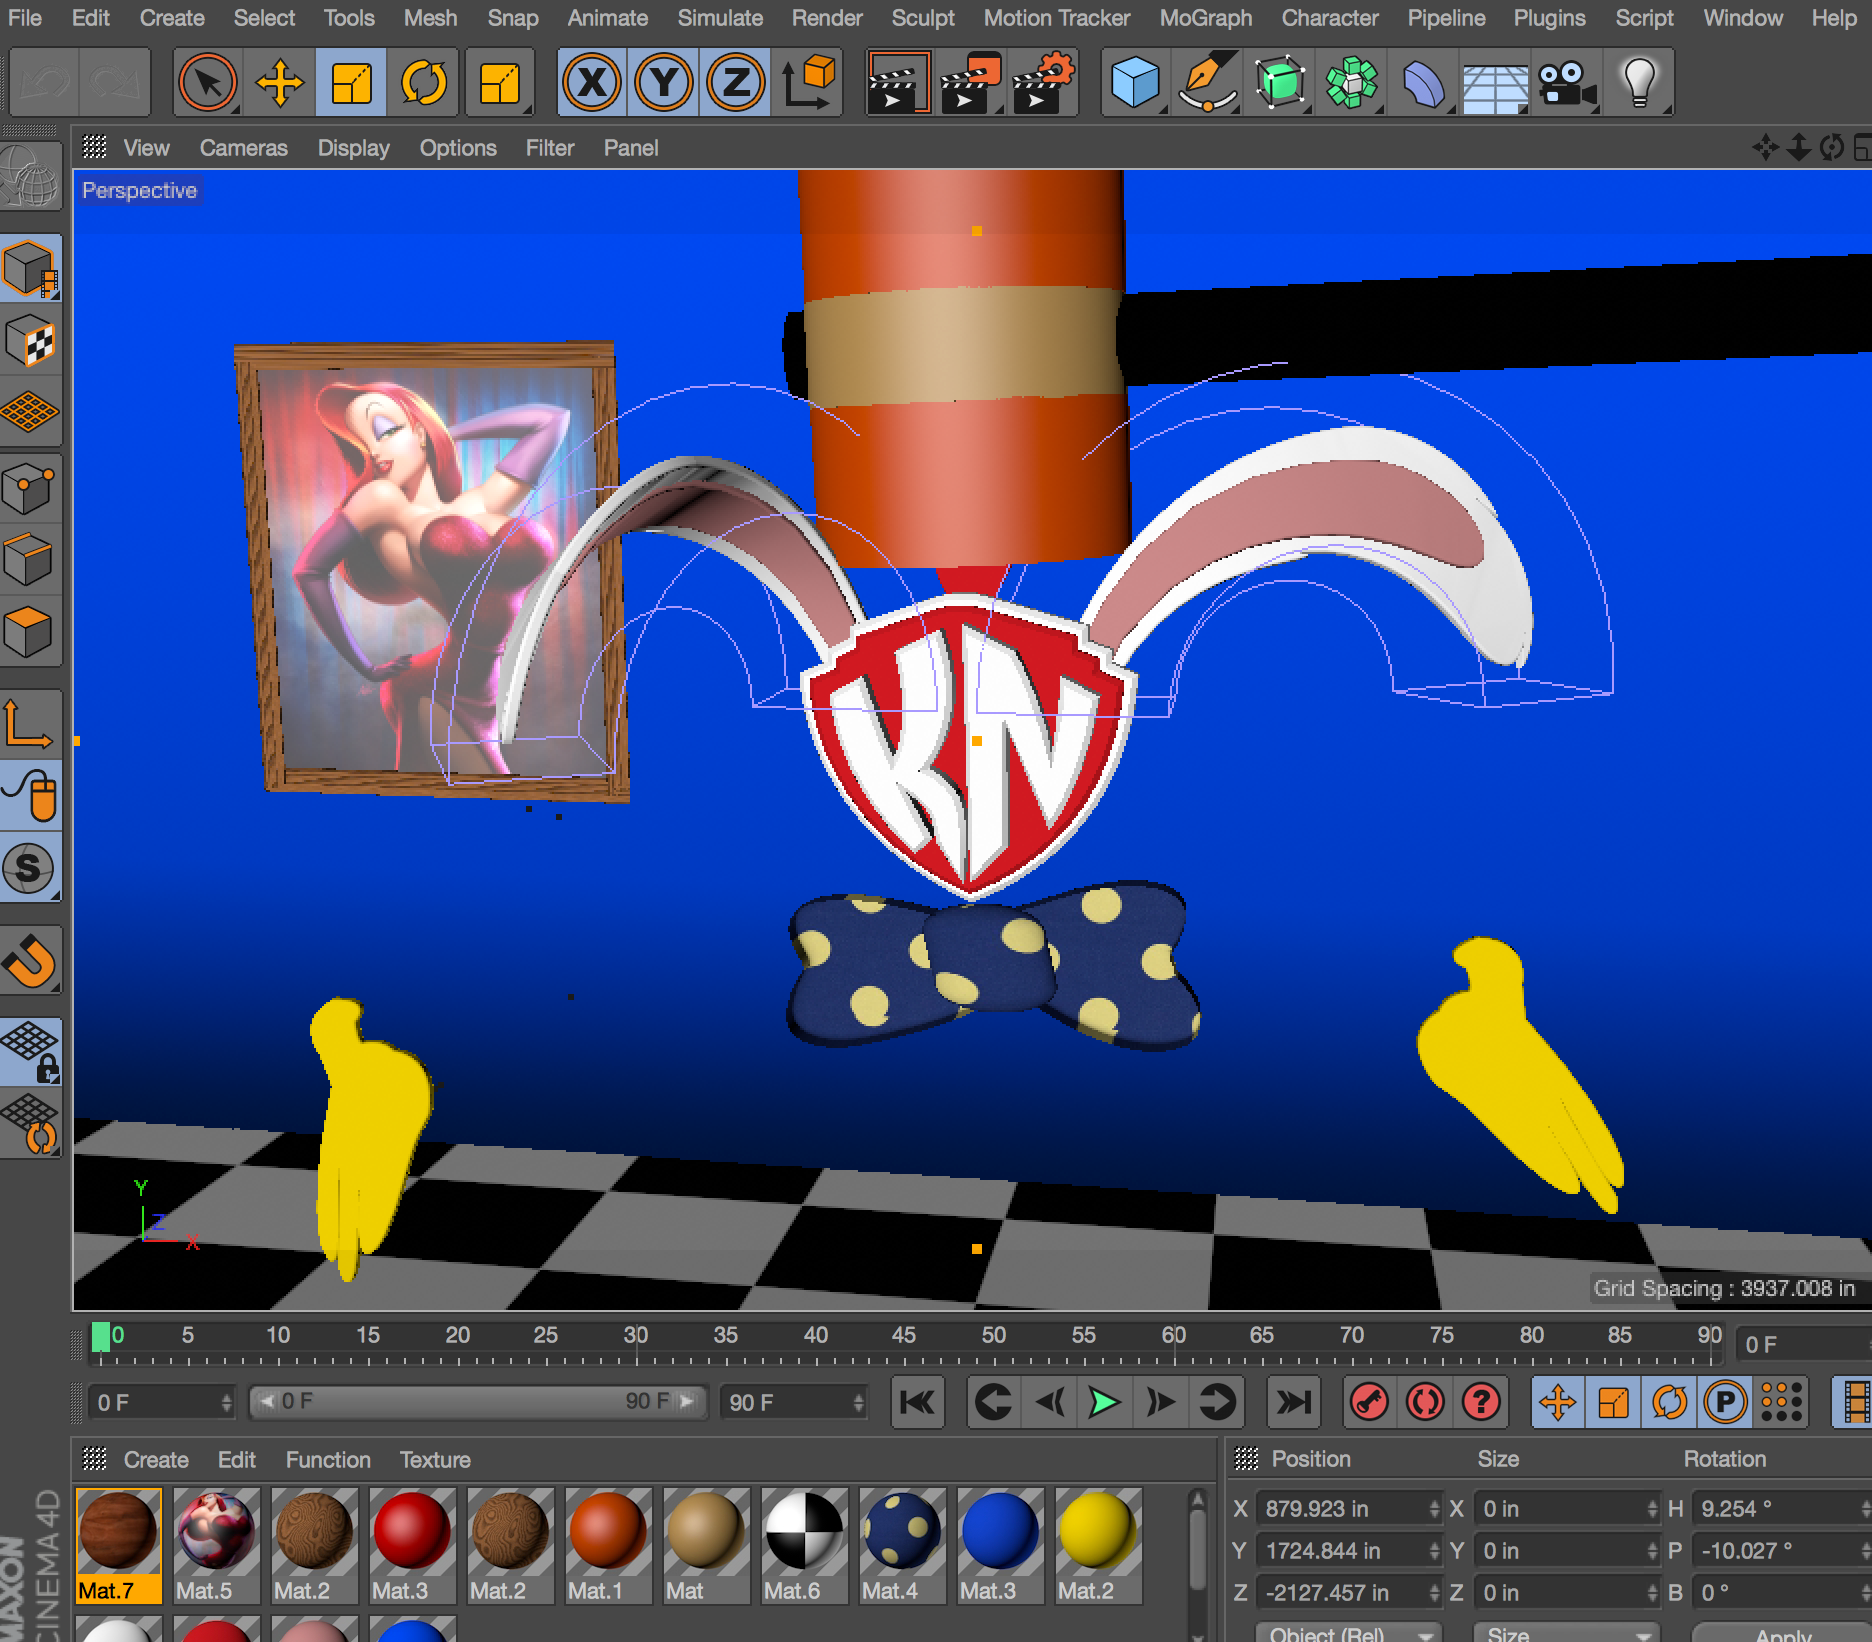Click the Record Active Objects keyframe button
The image size is (1872, 1642).
[x=1369, y=1402]
